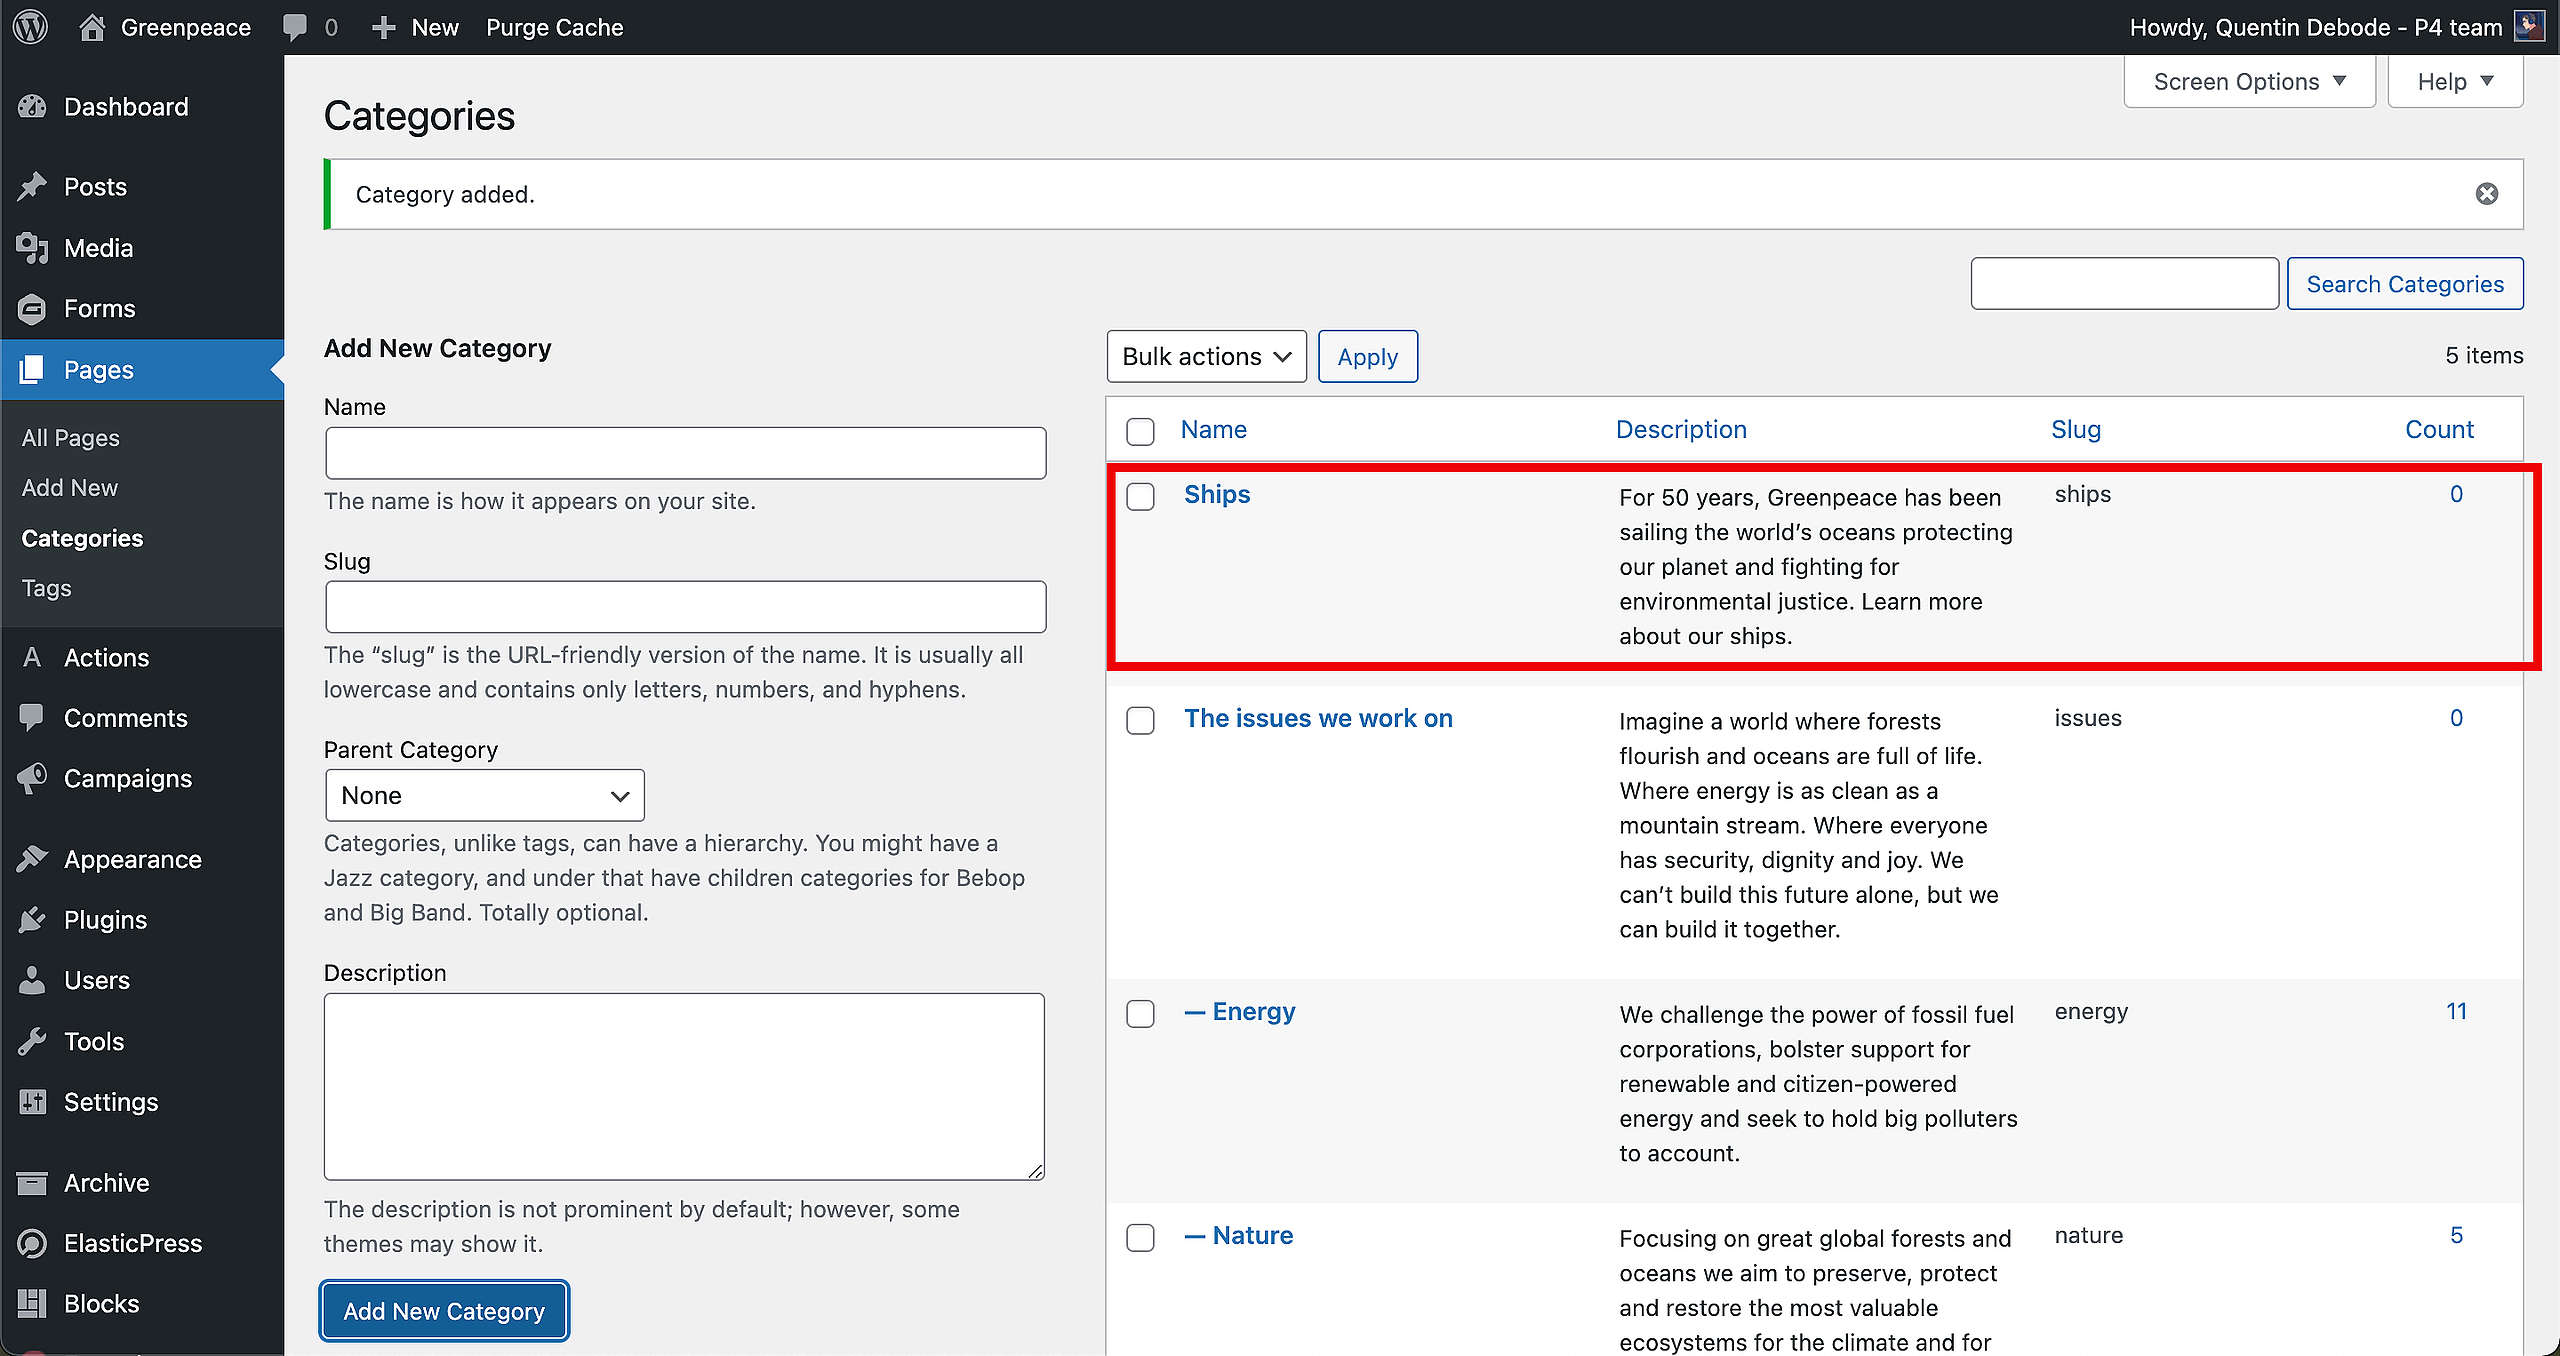Click the Search Categories button
2560x1356 pixels.
(x=2404, y=284)
